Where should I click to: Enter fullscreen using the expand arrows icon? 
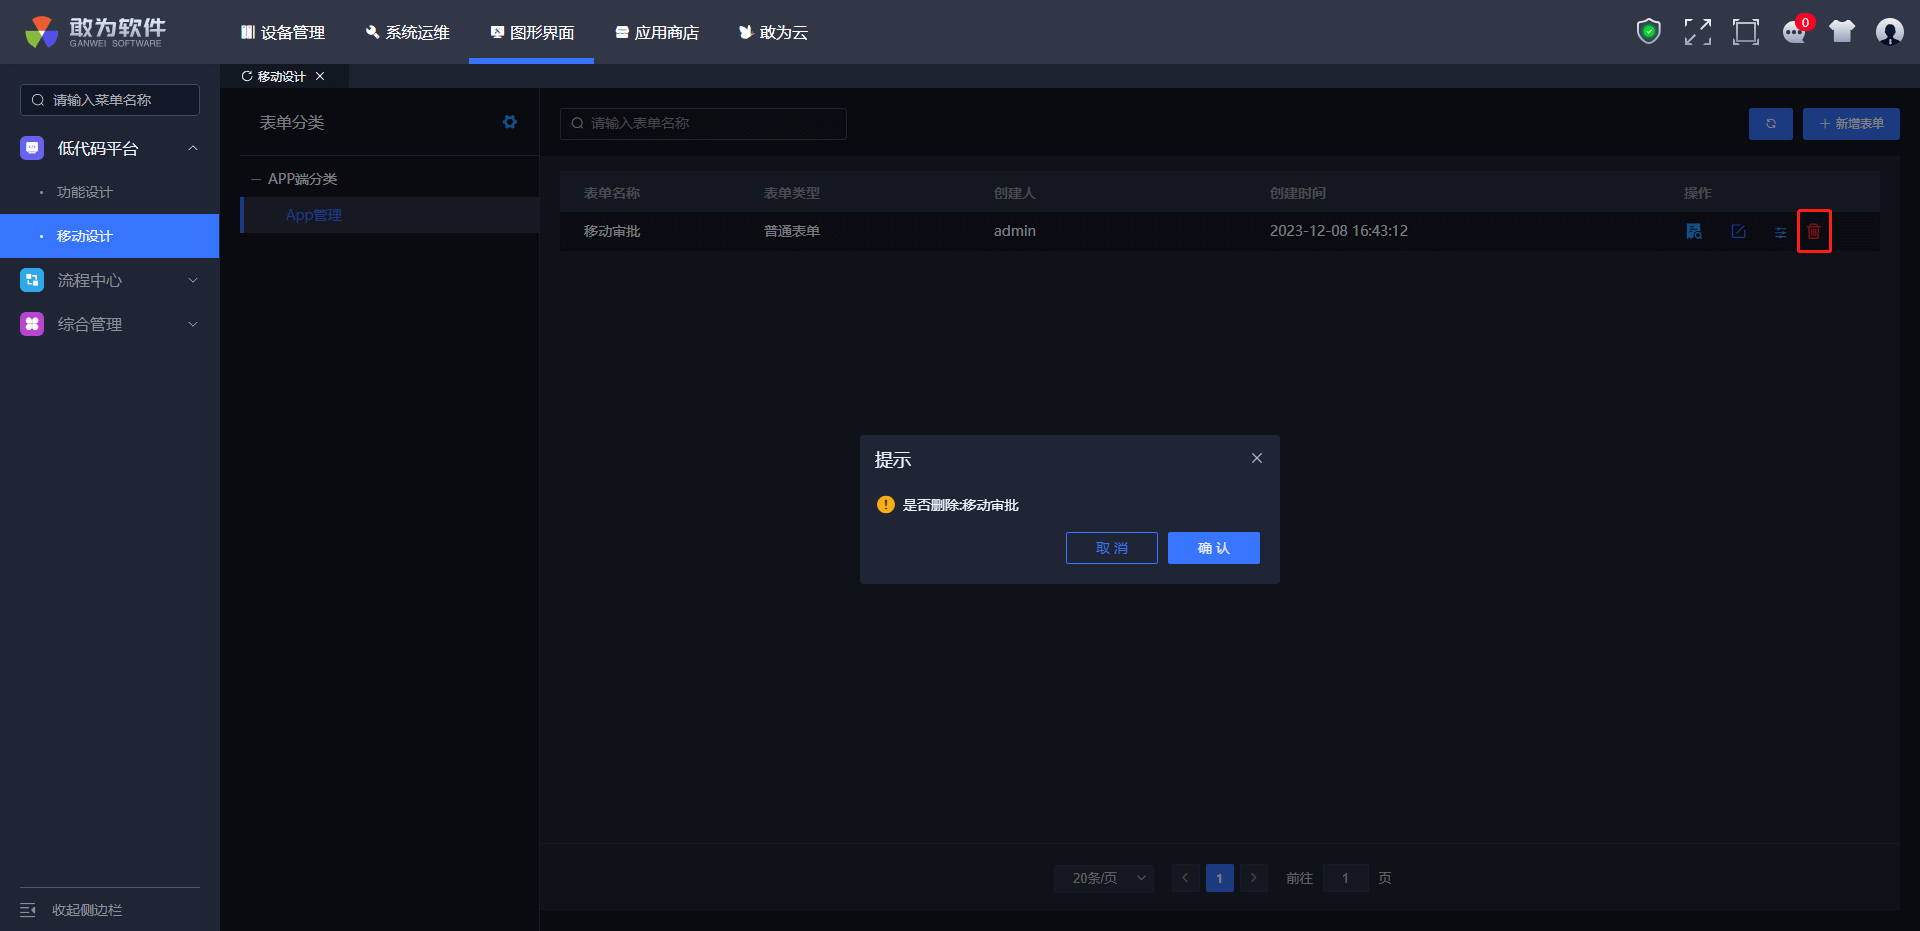pos(1697,32)
